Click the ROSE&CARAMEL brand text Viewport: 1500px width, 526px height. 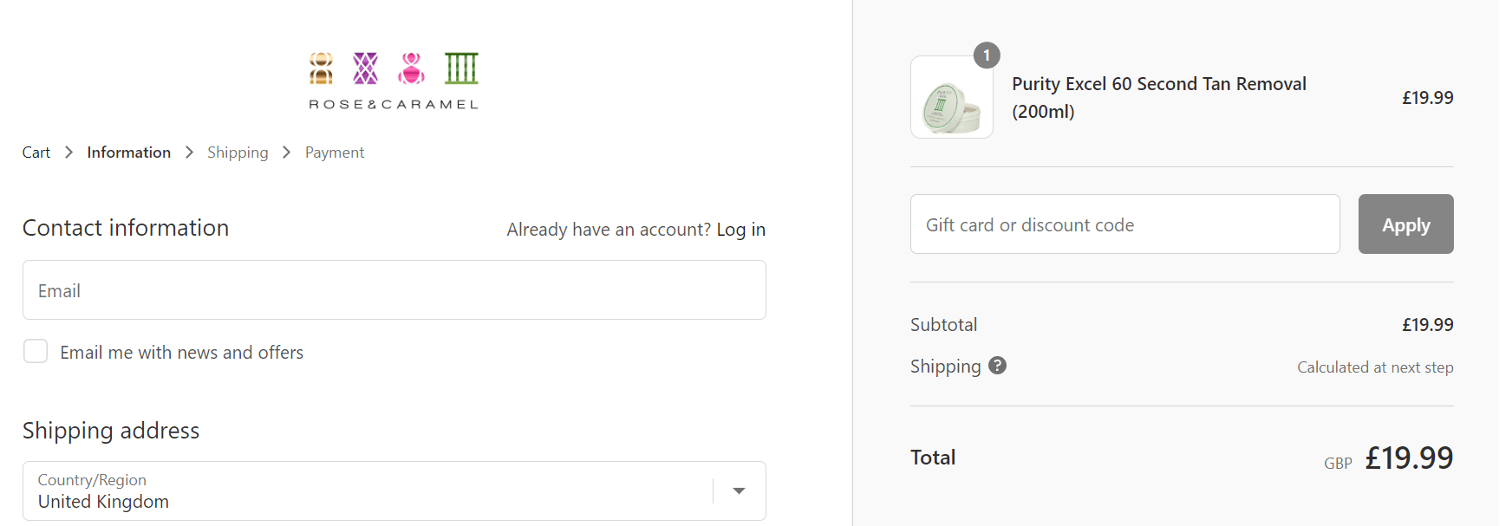point(393,104)
